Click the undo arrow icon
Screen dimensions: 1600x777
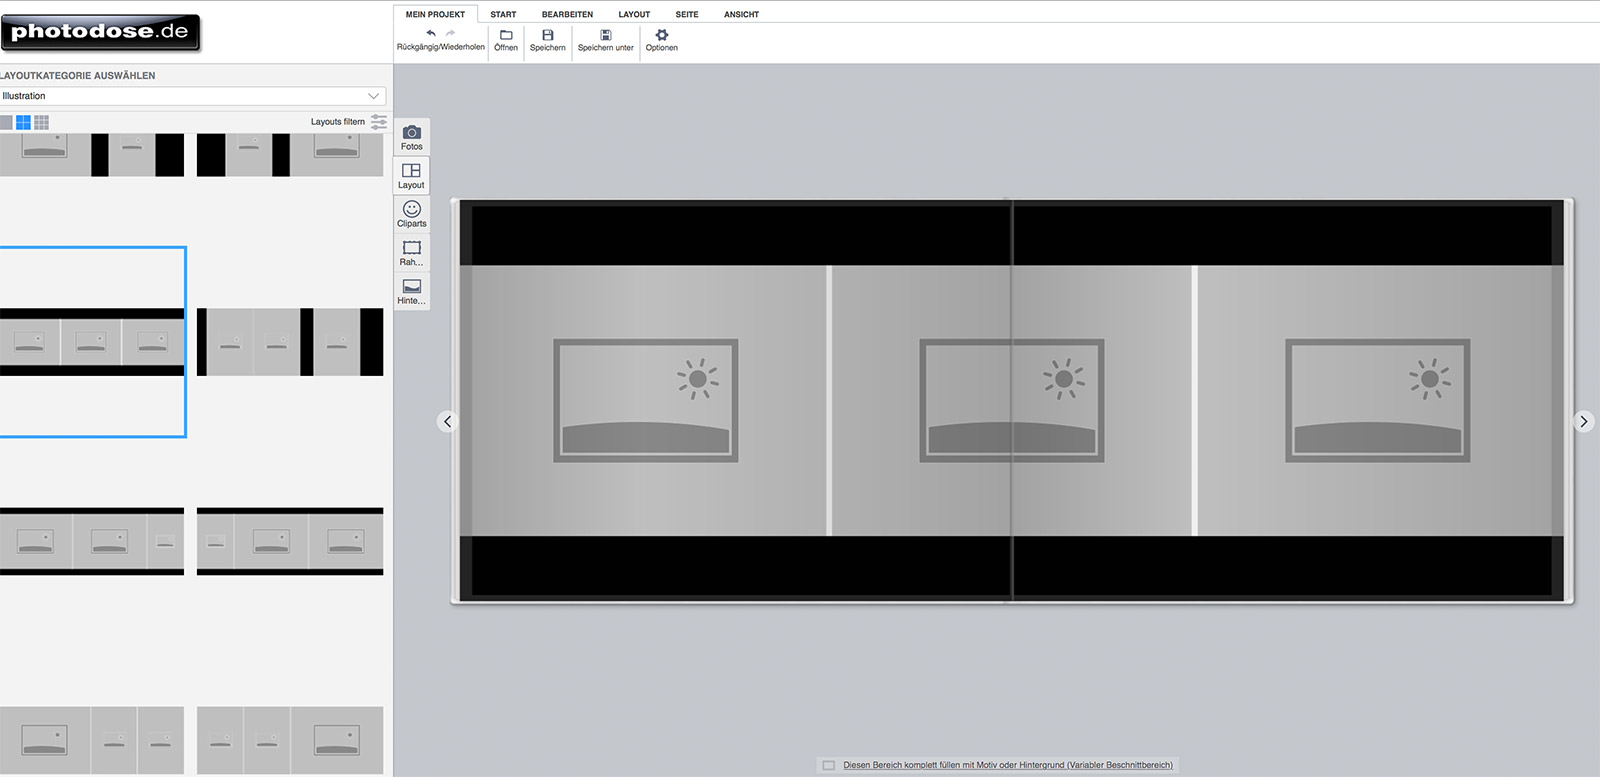point(431,33)
